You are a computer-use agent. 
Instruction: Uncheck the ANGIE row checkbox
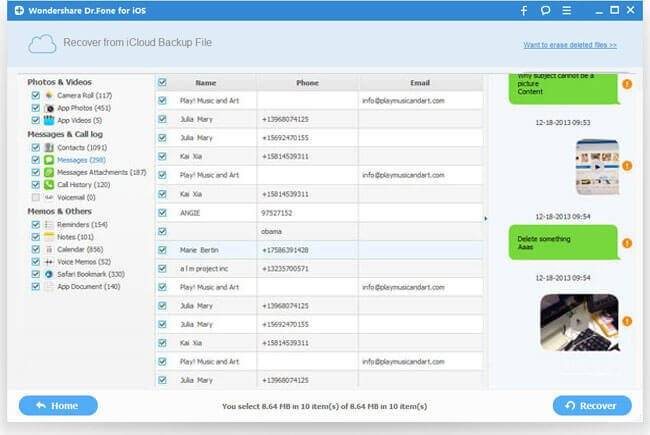click(163, 212)
